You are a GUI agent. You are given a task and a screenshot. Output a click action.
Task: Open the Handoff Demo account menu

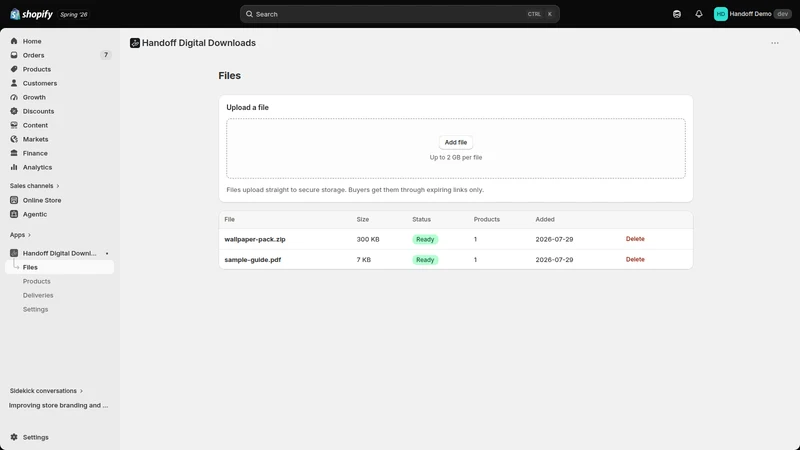point(752,14)
